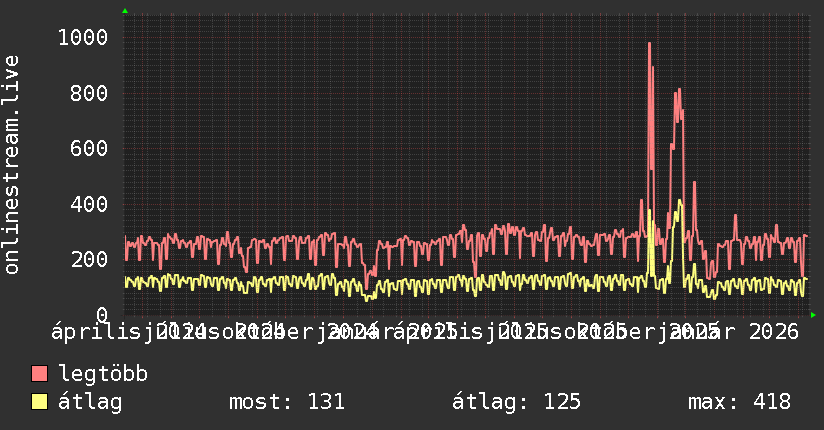Click the 2026 x-axis label
824x430 pixels.
coord(774,332)
